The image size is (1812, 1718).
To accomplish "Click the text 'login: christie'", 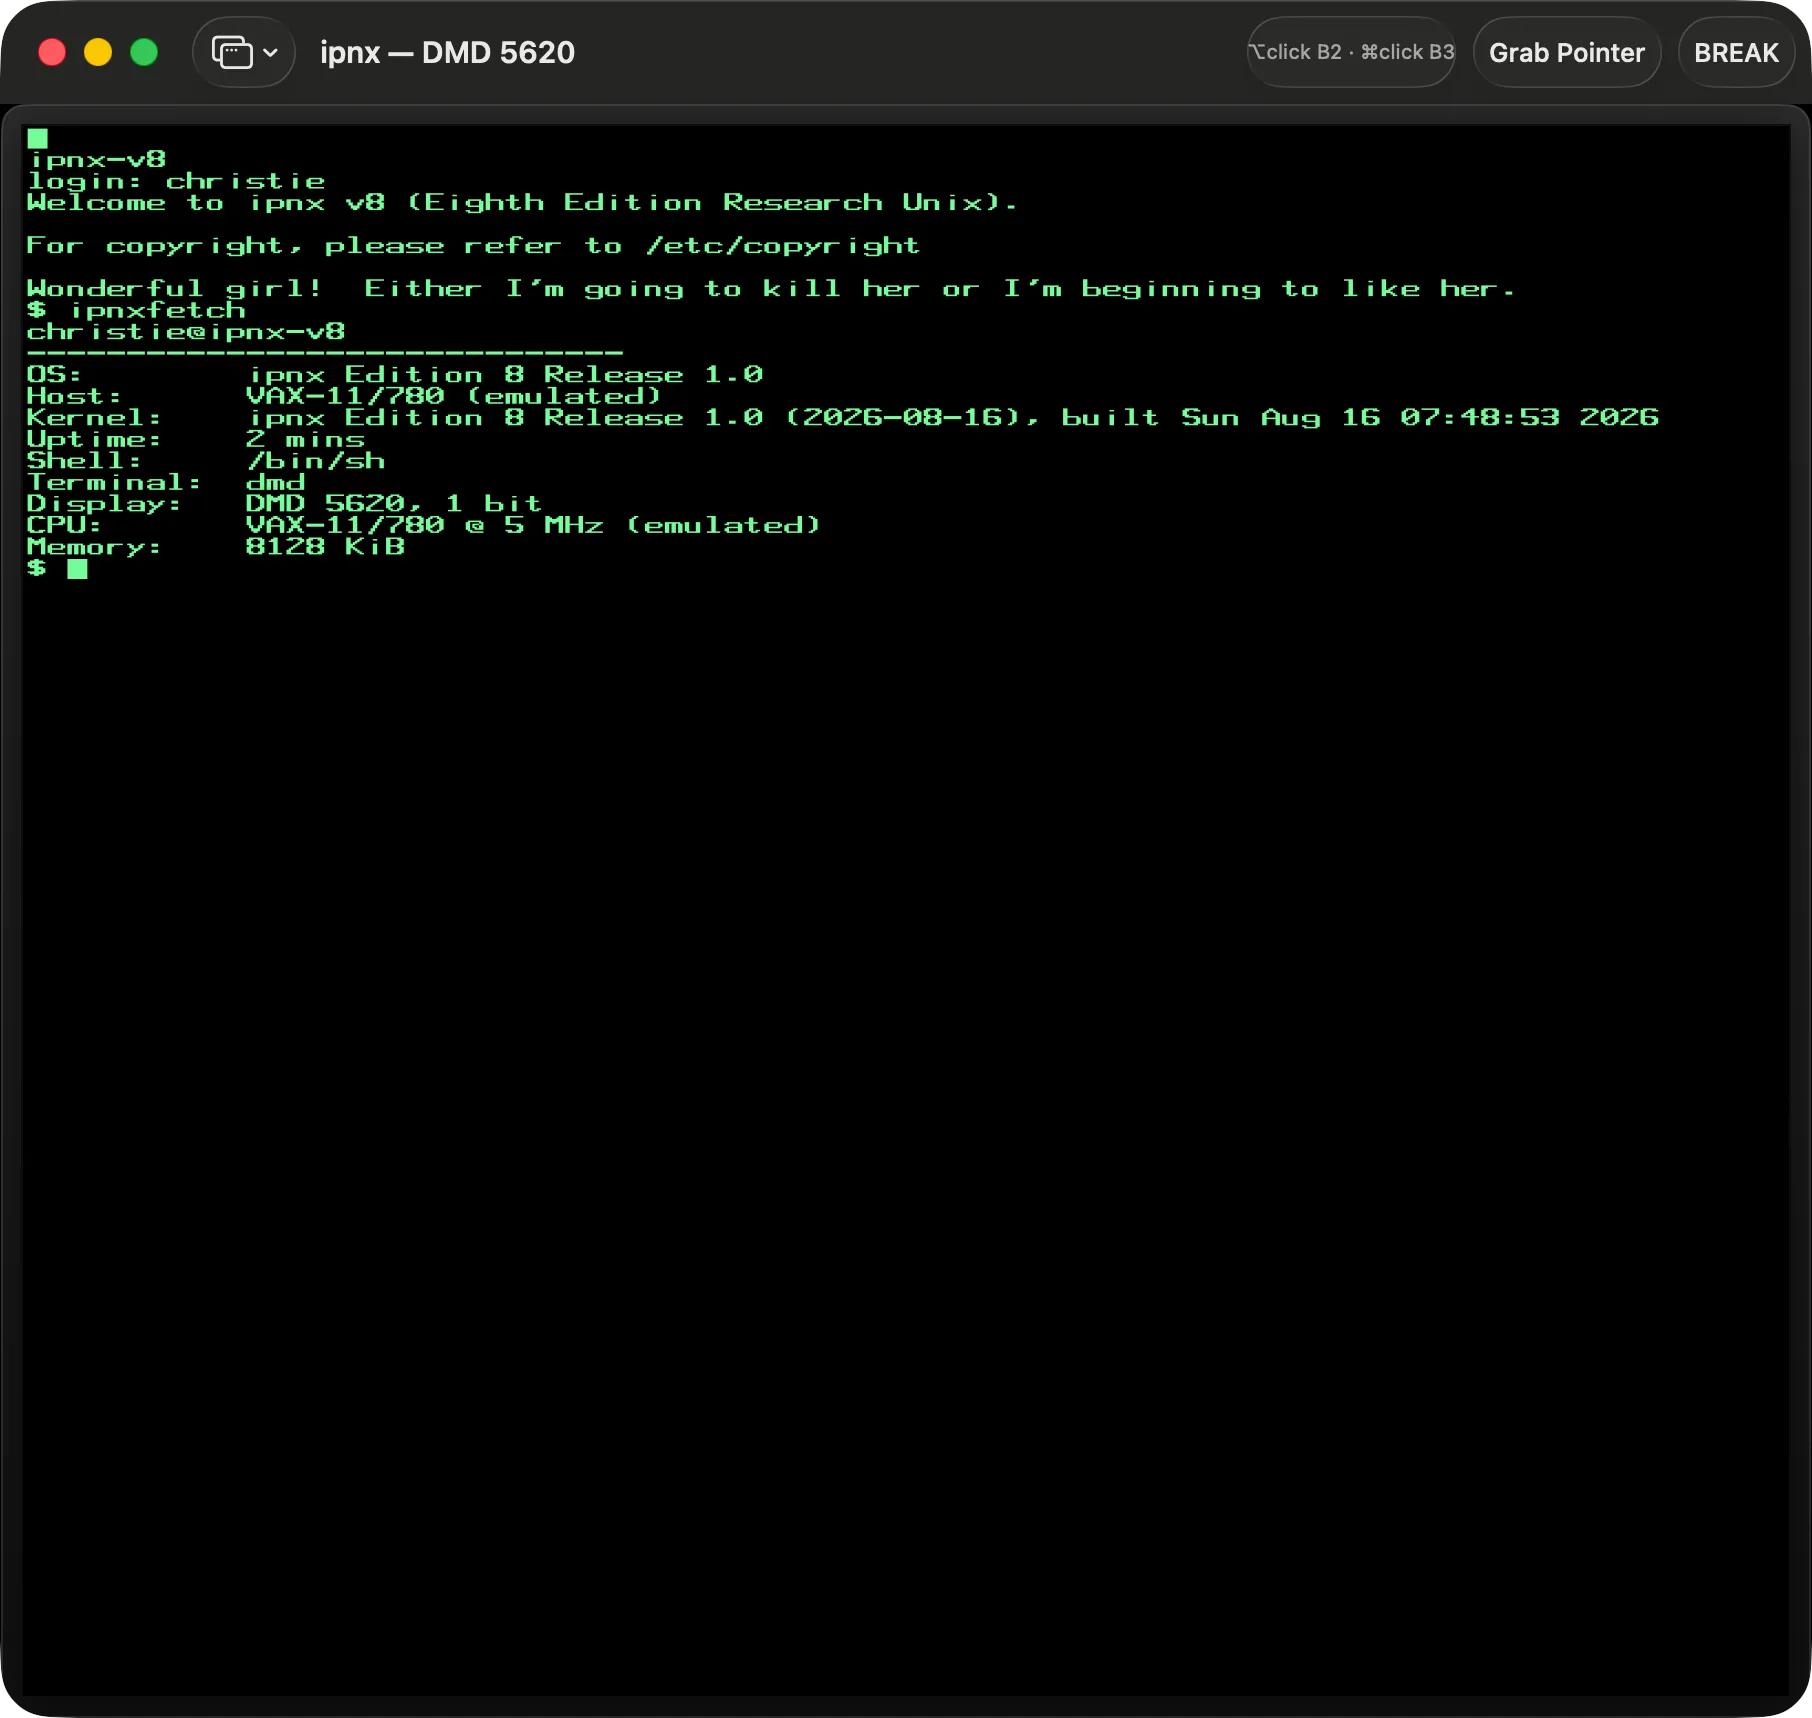I will tap(176, 181).
